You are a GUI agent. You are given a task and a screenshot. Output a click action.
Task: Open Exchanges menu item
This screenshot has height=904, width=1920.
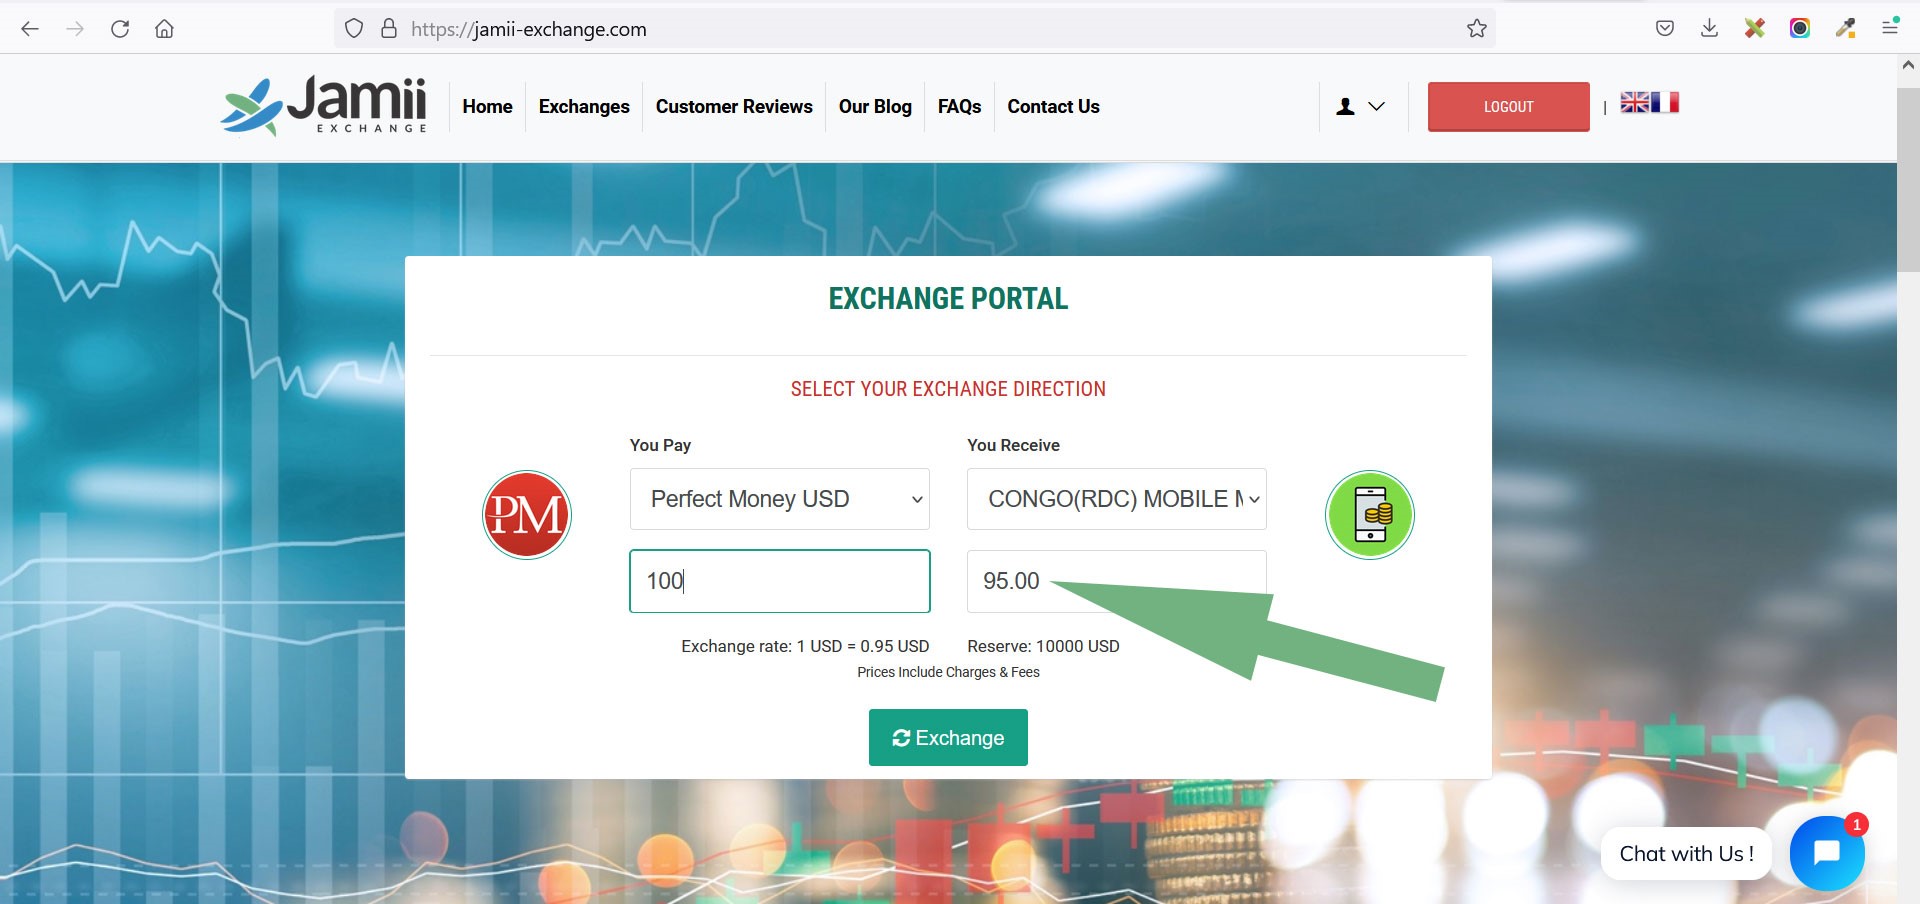[584, 106]
